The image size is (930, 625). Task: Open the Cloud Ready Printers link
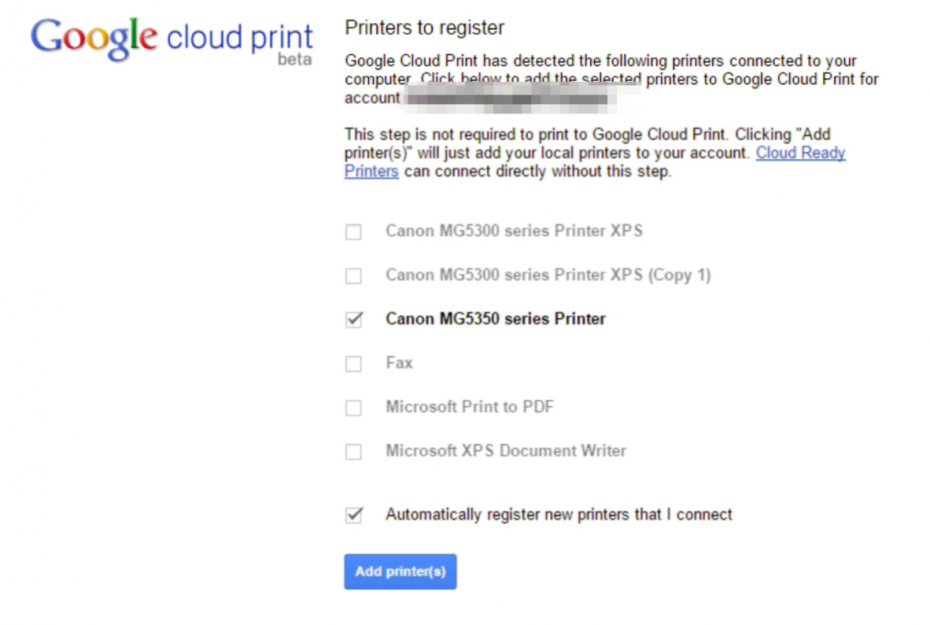[x=800, y=153]
